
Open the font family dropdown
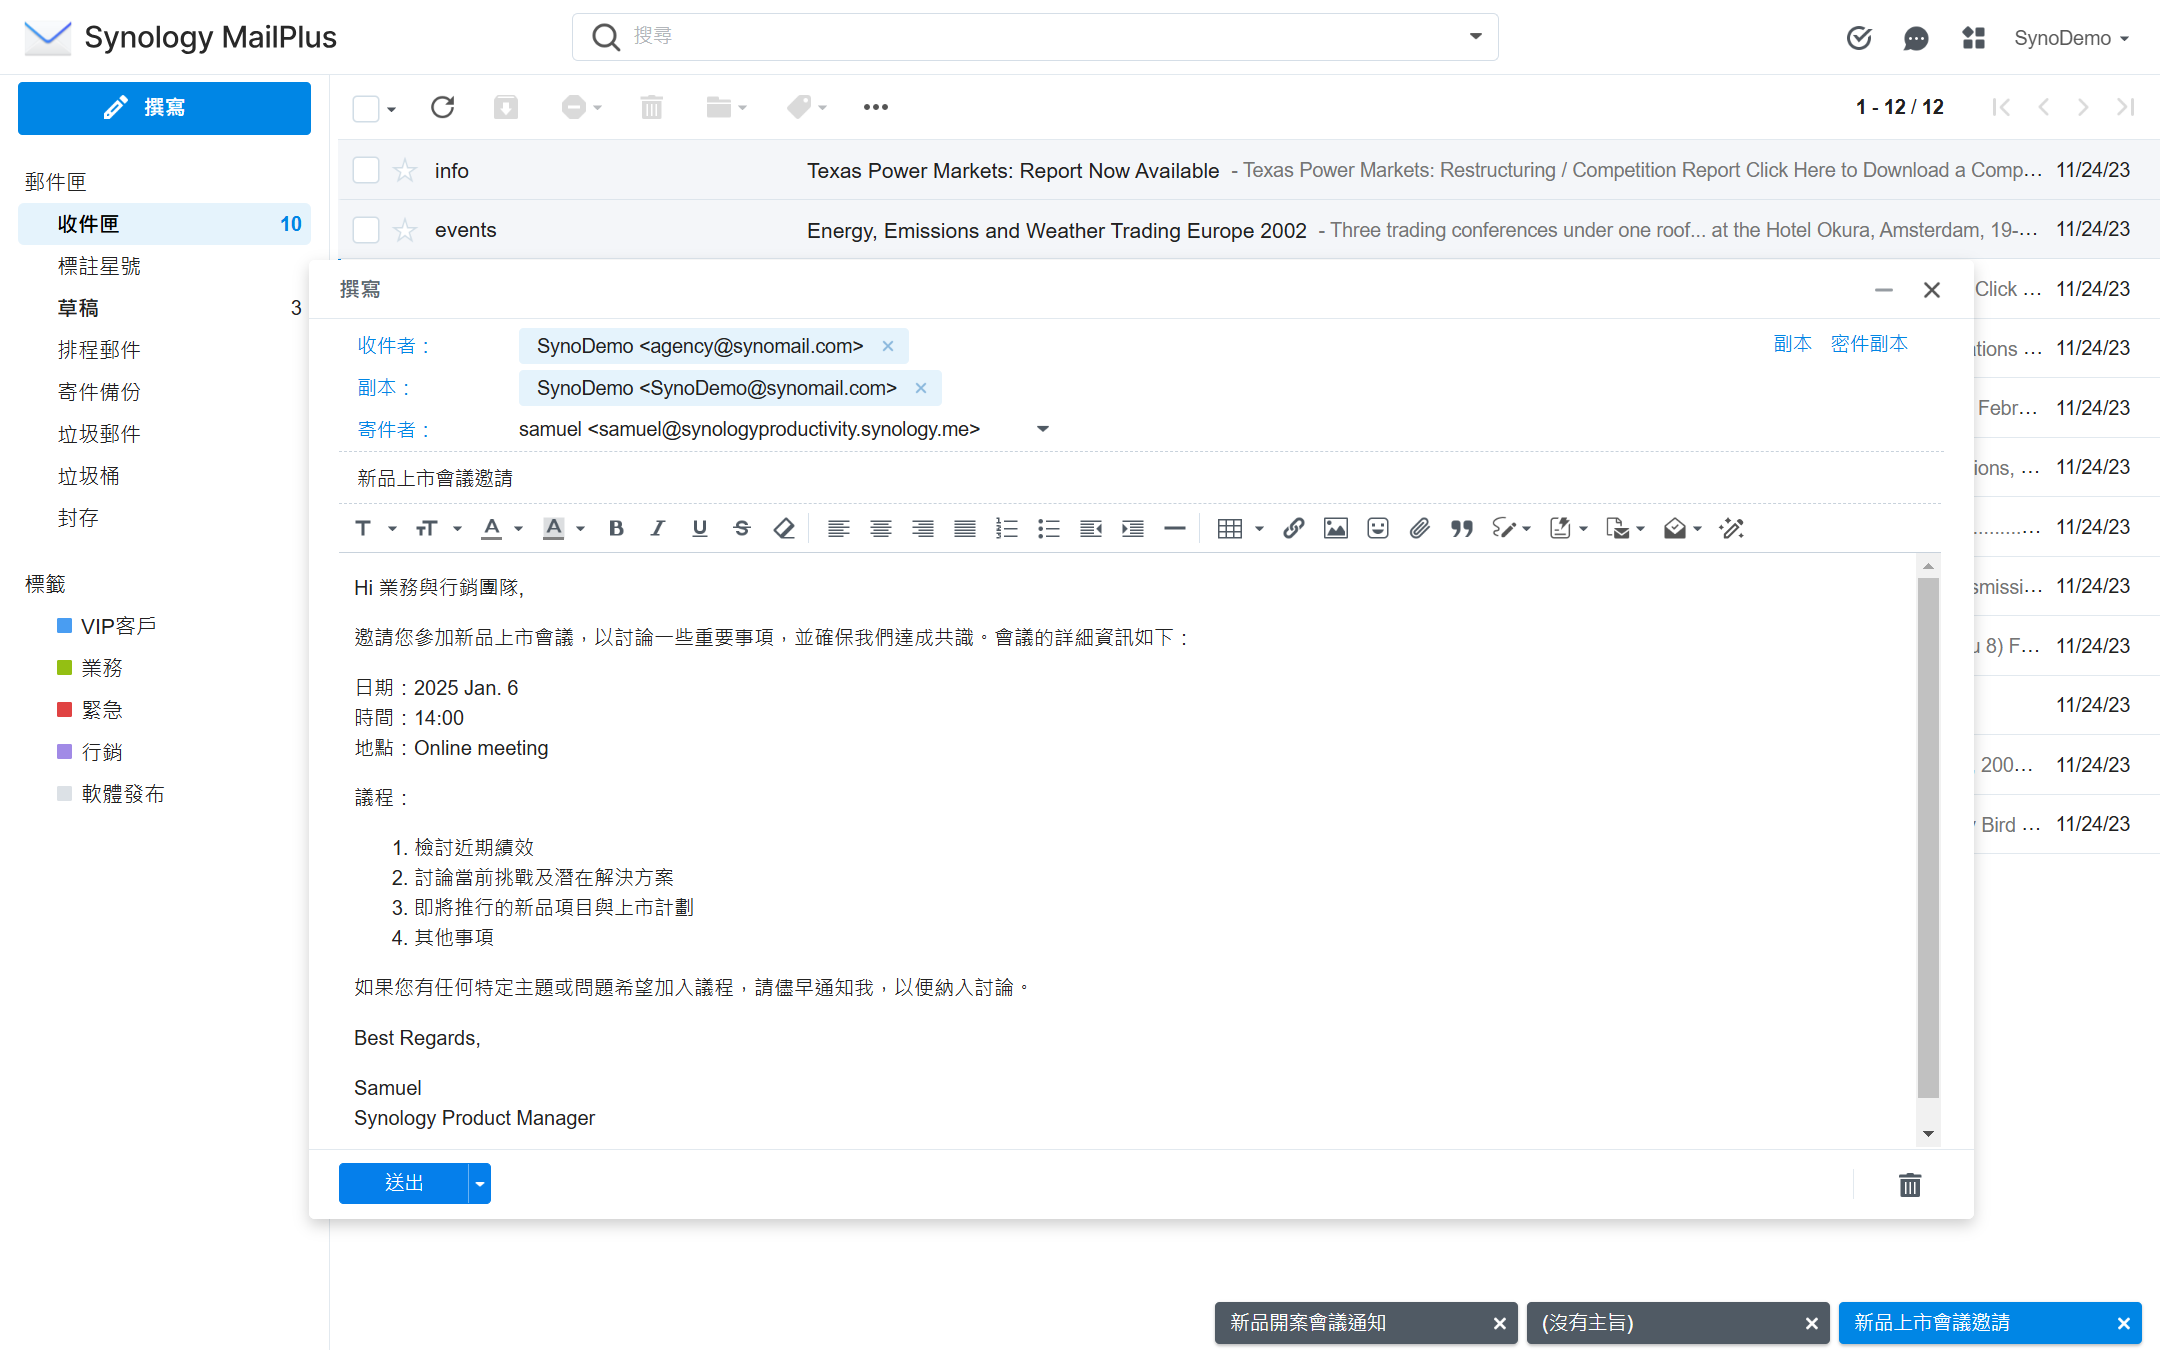click(x=375, y=528)
